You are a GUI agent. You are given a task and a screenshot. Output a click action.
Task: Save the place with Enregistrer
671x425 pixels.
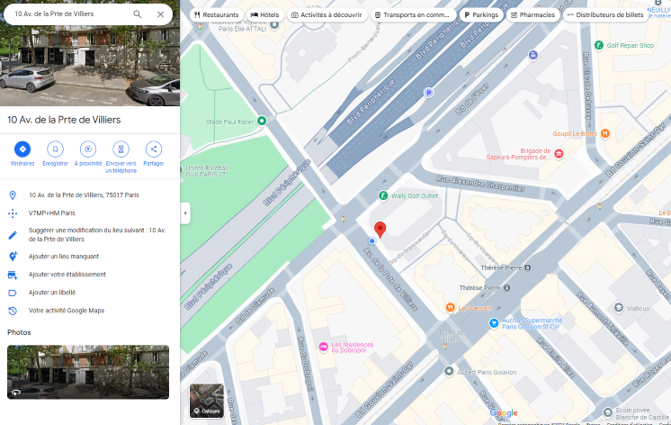tap(55, 149)
